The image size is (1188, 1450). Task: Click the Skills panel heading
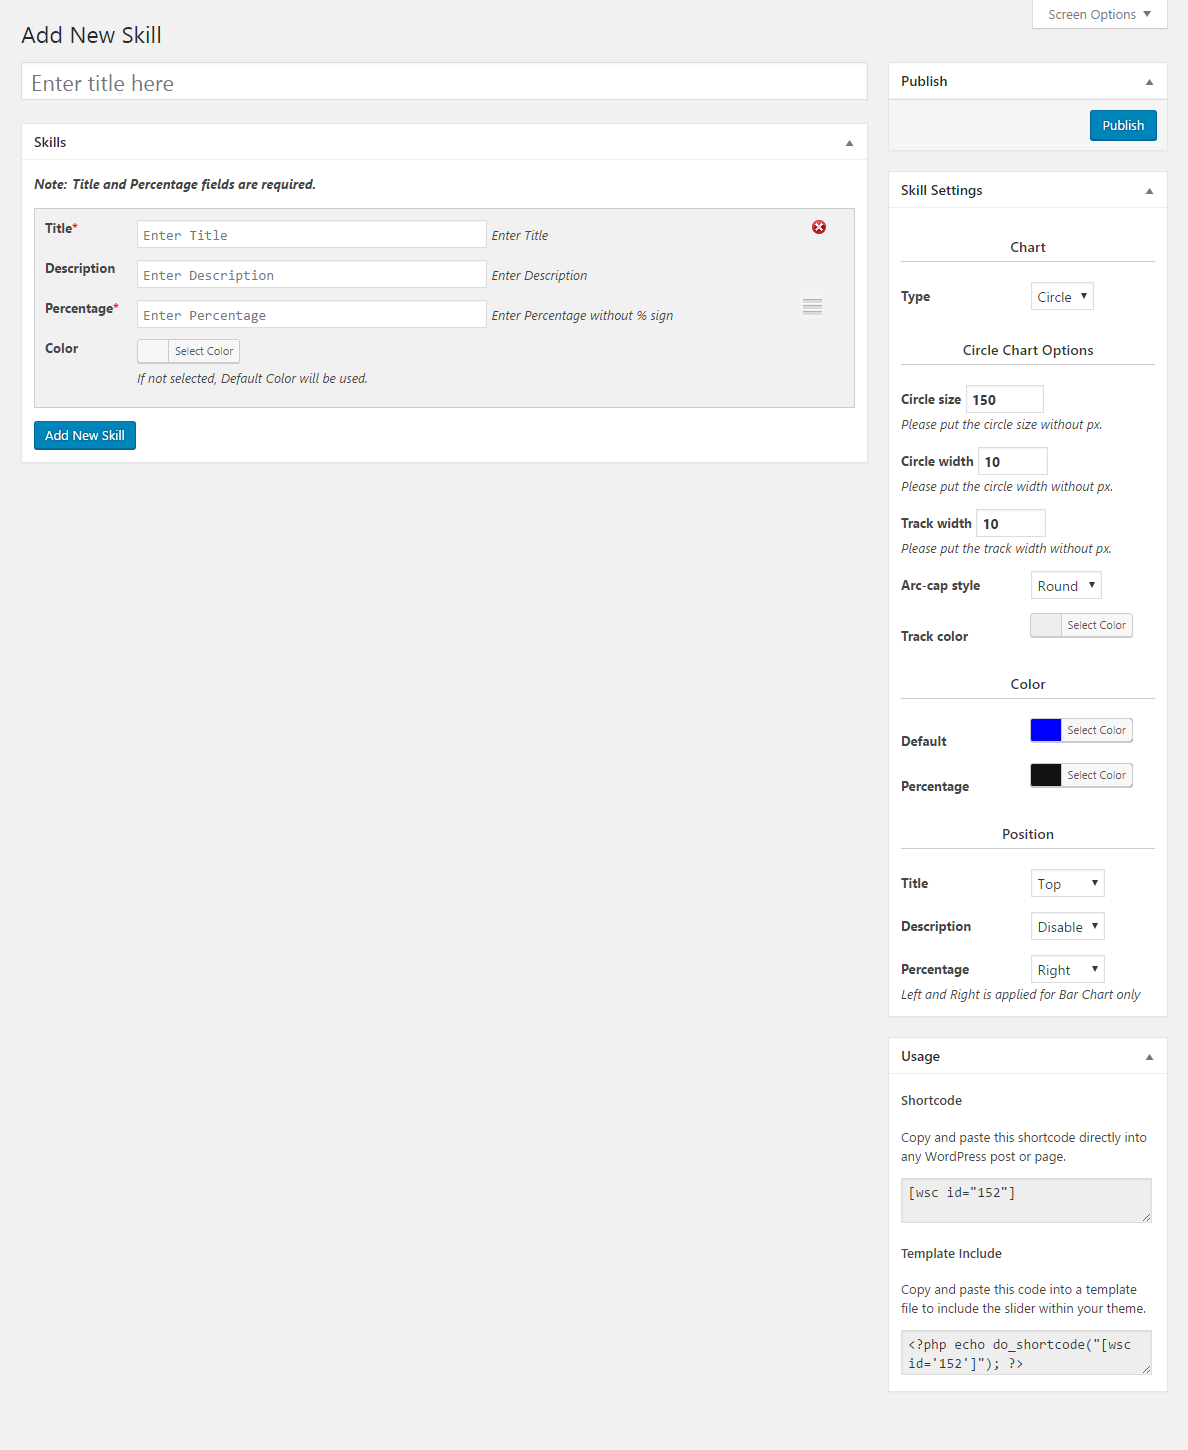point(50,142)
